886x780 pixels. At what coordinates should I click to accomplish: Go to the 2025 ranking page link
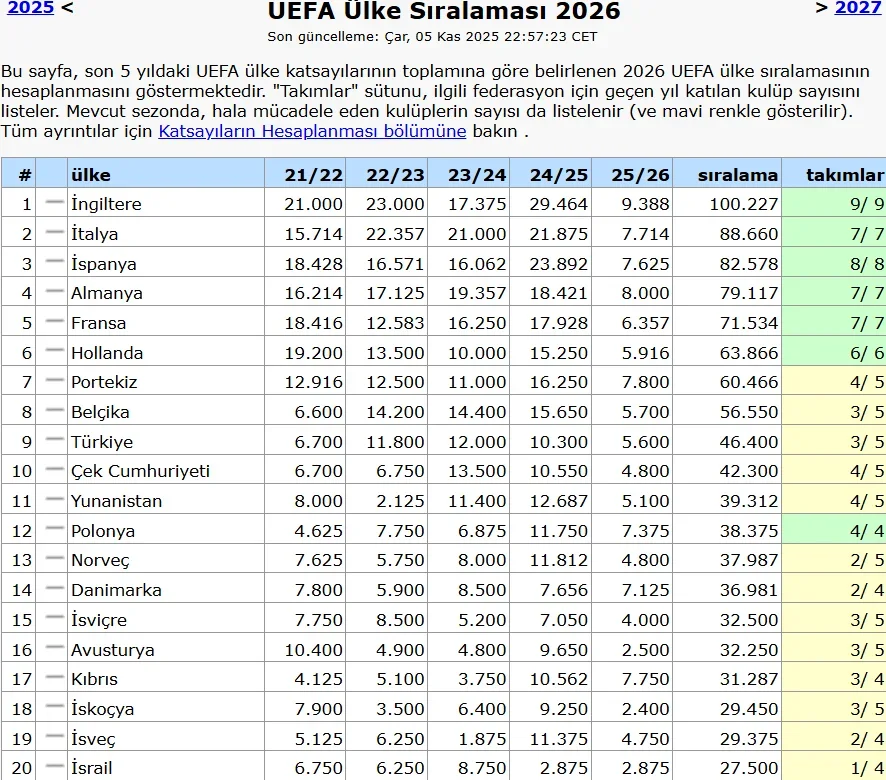tap(30, 8)
